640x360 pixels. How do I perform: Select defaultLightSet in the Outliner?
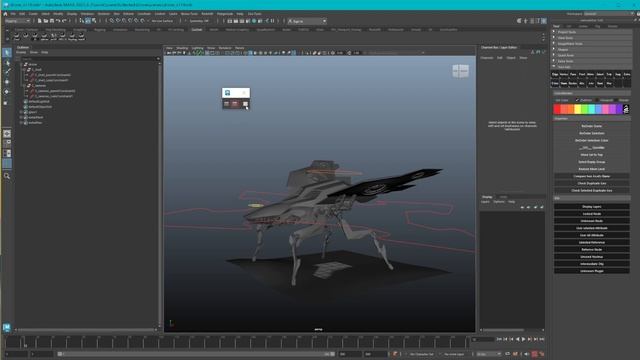pos(39,102)
